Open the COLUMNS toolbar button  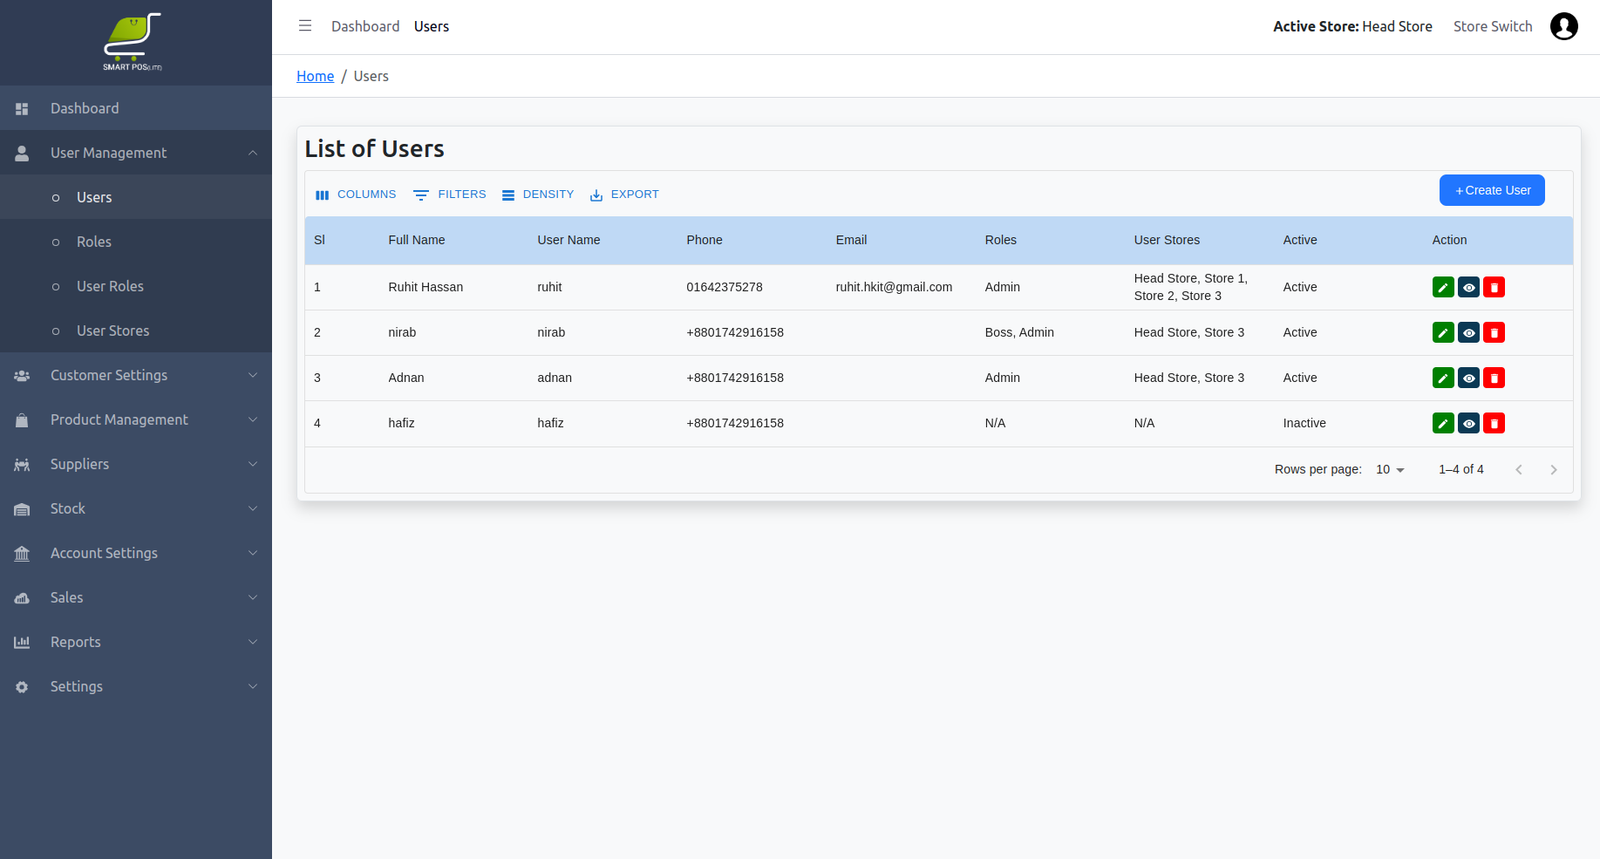coord(356,194)
